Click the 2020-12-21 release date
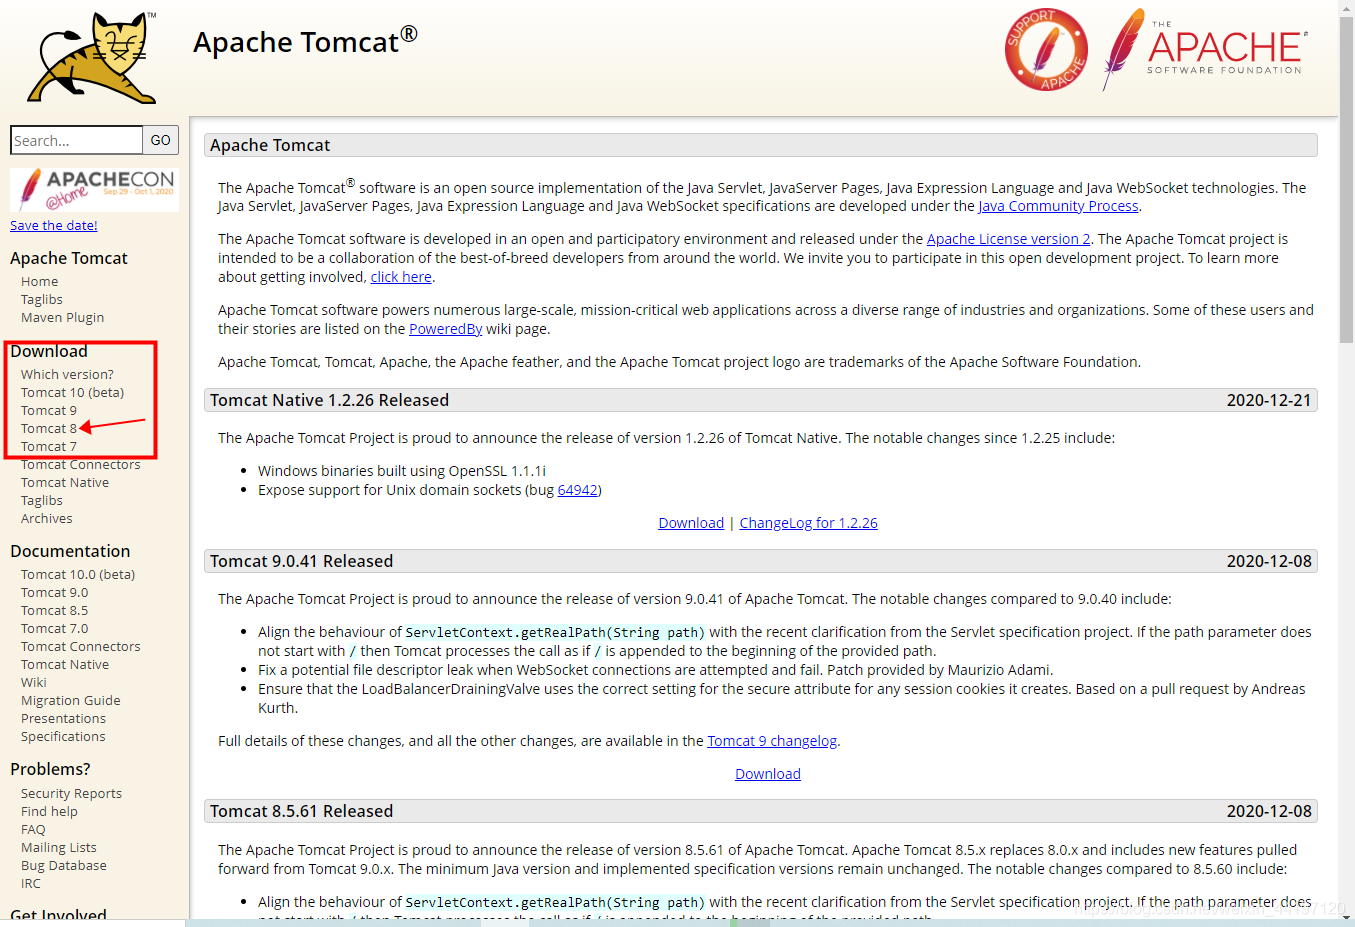 (1269, 400)
